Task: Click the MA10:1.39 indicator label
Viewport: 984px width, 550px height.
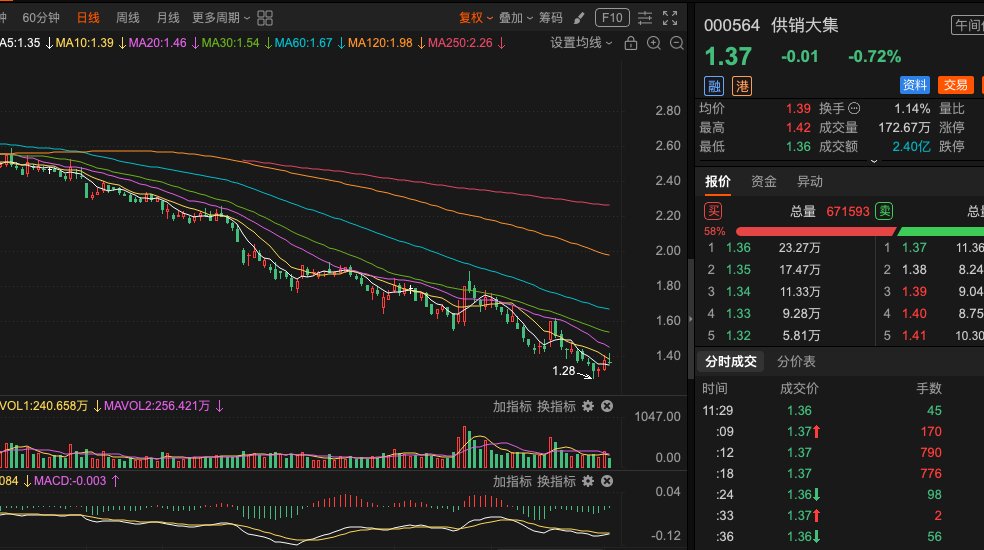Action: click(x=85, y=43)
